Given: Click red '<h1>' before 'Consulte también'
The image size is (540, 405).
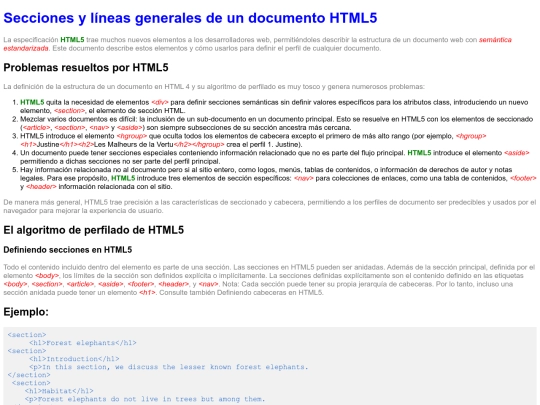Looking at the screenshot, I should [x=147, y=292].
